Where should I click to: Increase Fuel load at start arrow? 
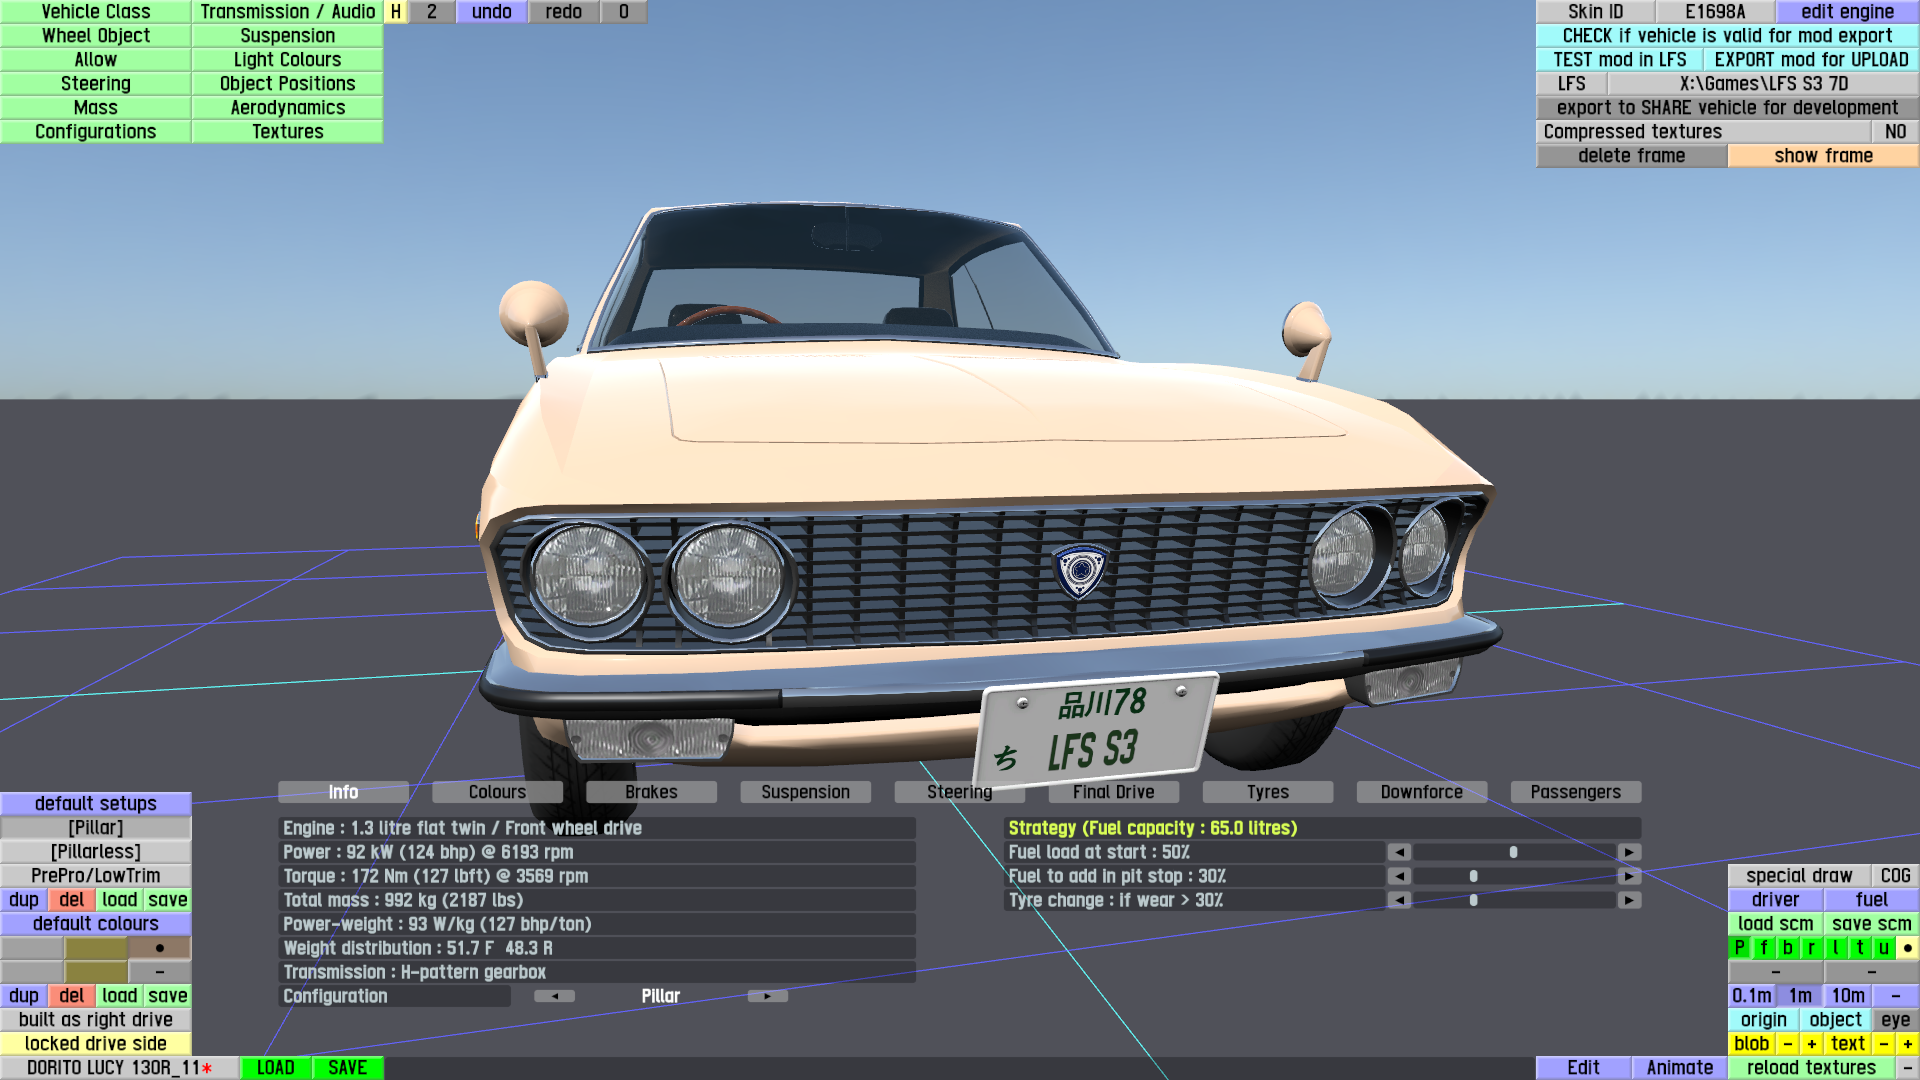point(1629,852)
